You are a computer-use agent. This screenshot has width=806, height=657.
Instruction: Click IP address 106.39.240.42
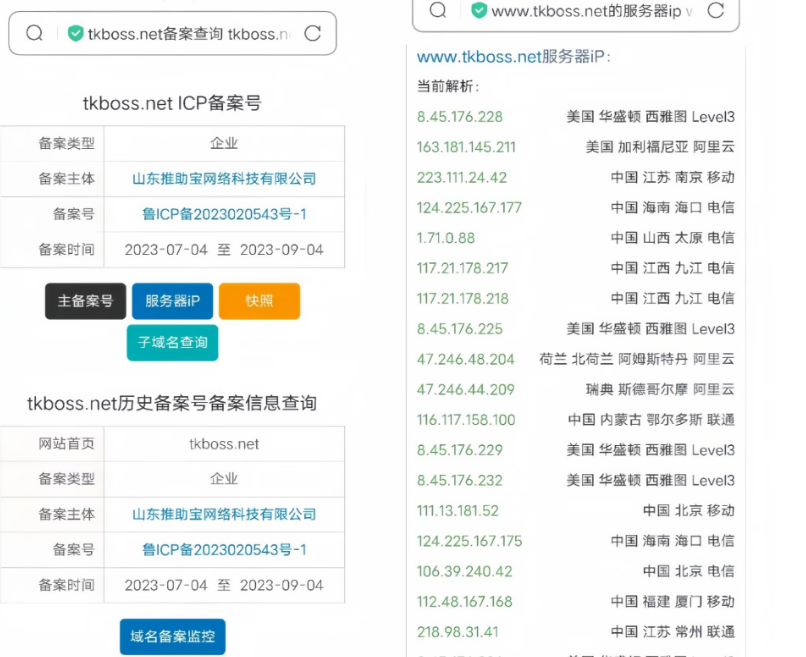coord(464,572)
